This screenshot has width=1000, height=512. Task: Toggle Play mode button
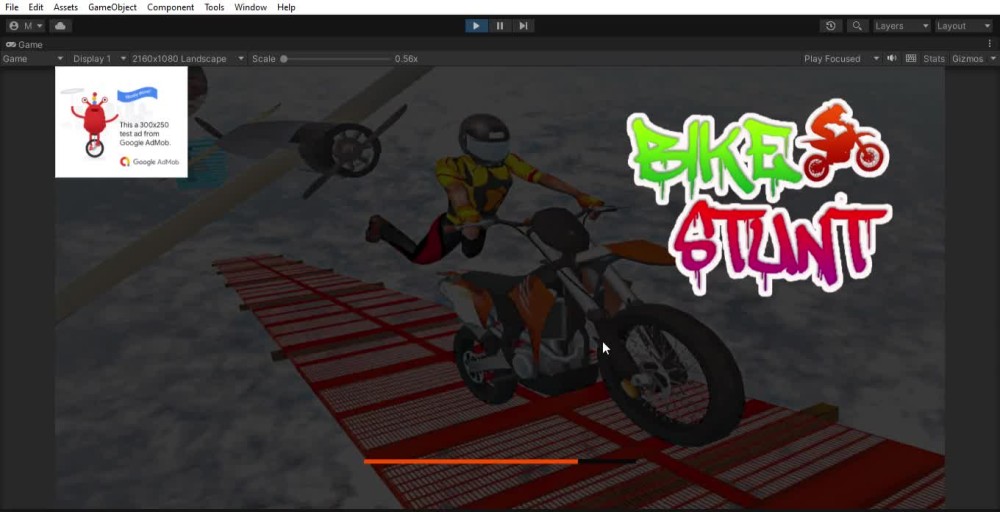click(x=476, y=26)
